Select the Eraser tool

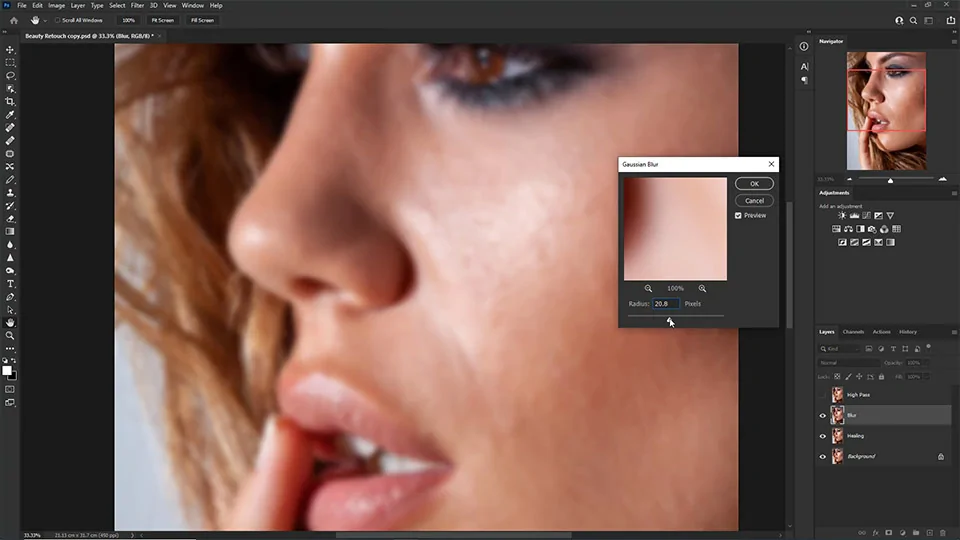click(x=10, y=219)
